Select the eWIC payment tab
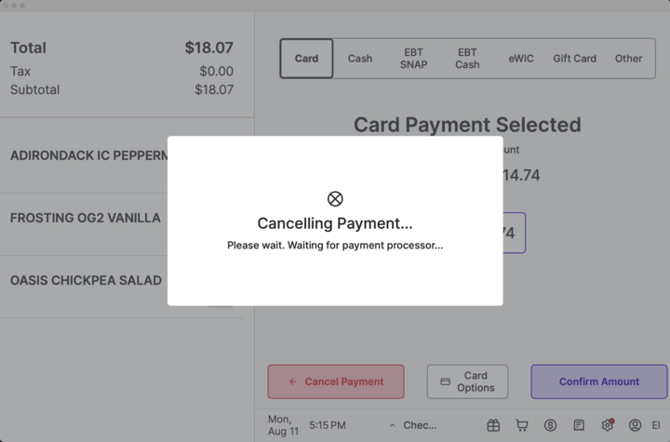 point(521,58)
